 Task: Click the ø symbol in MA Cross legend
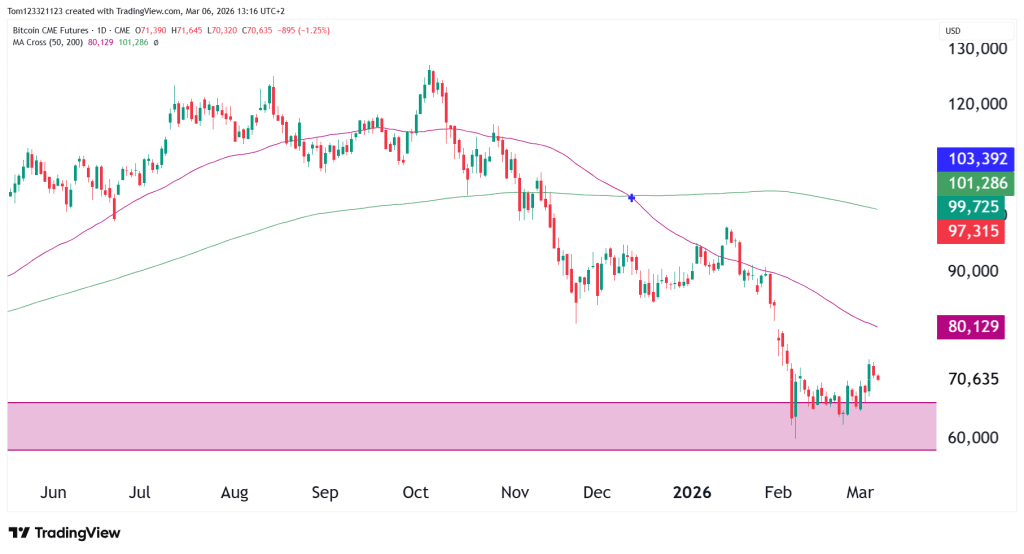click(x=156, y=43)
